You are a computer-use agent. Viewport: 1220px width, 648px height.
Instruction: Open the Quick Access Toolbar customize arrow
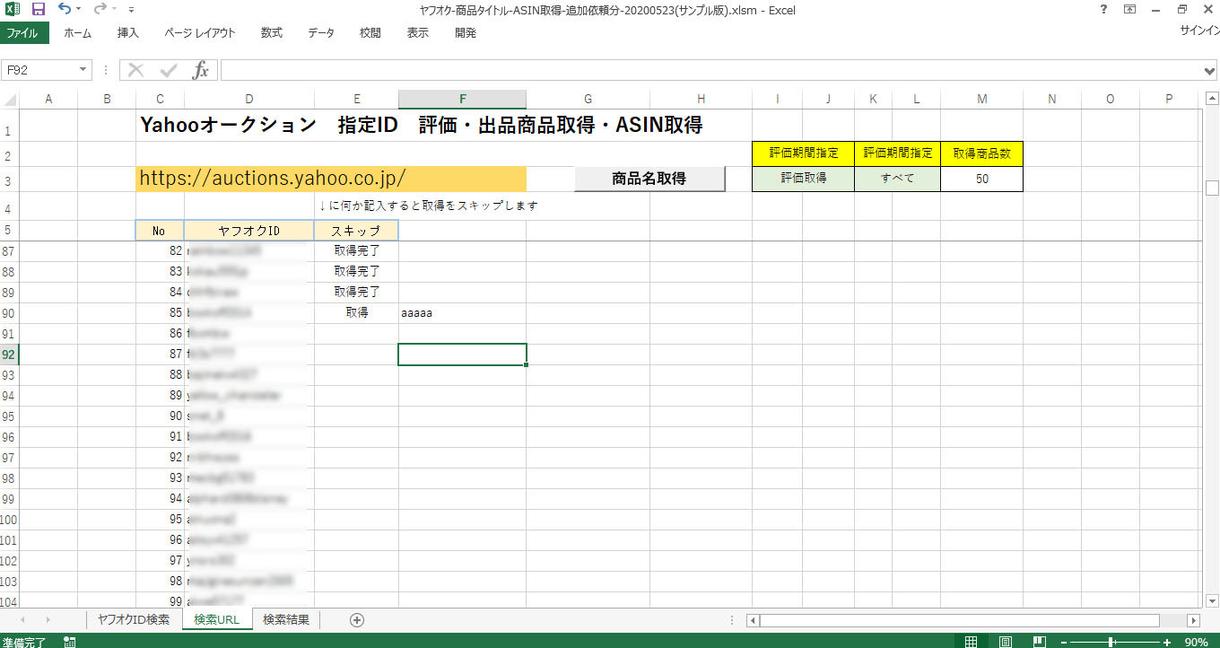pos(131,10)
